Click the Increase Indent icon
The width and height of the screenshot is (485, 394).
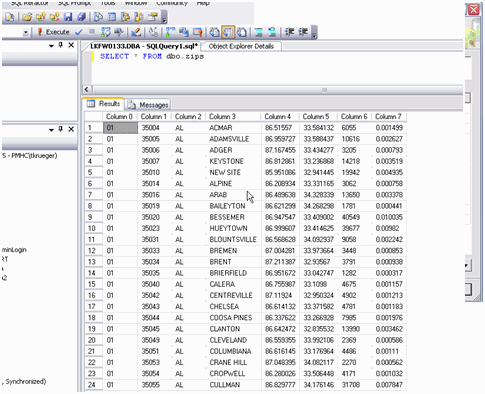click(x=303, y=32)
